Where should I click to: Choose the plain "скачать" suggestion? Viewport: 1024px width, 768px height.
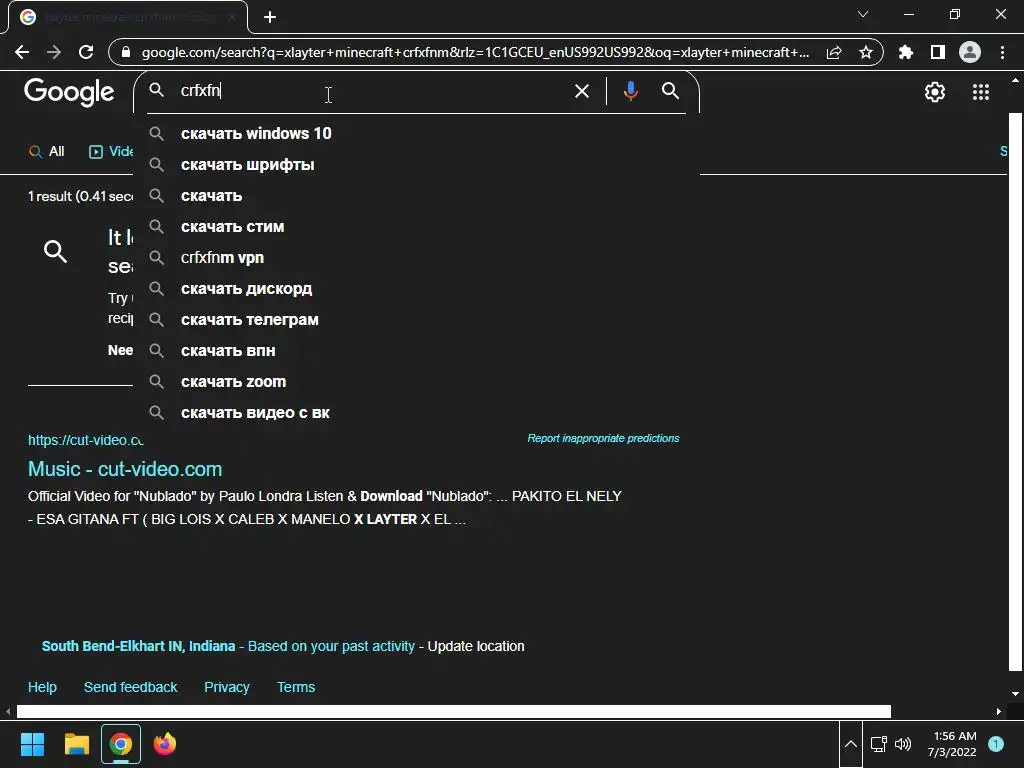pyautogui.click(x=416, y=195)
